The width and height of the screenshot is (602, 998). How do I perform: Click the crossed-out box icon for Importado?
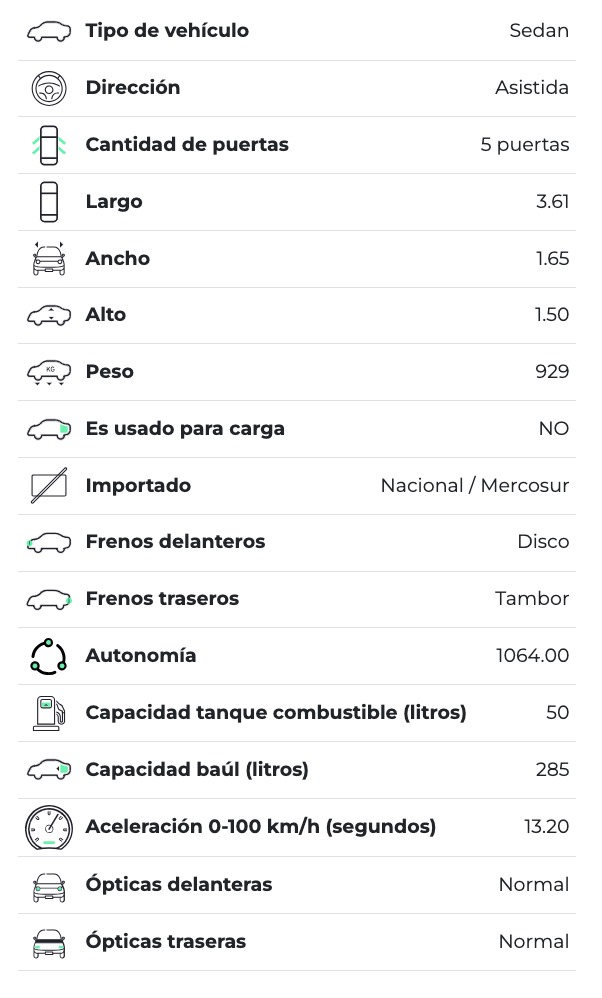[49, 486]
